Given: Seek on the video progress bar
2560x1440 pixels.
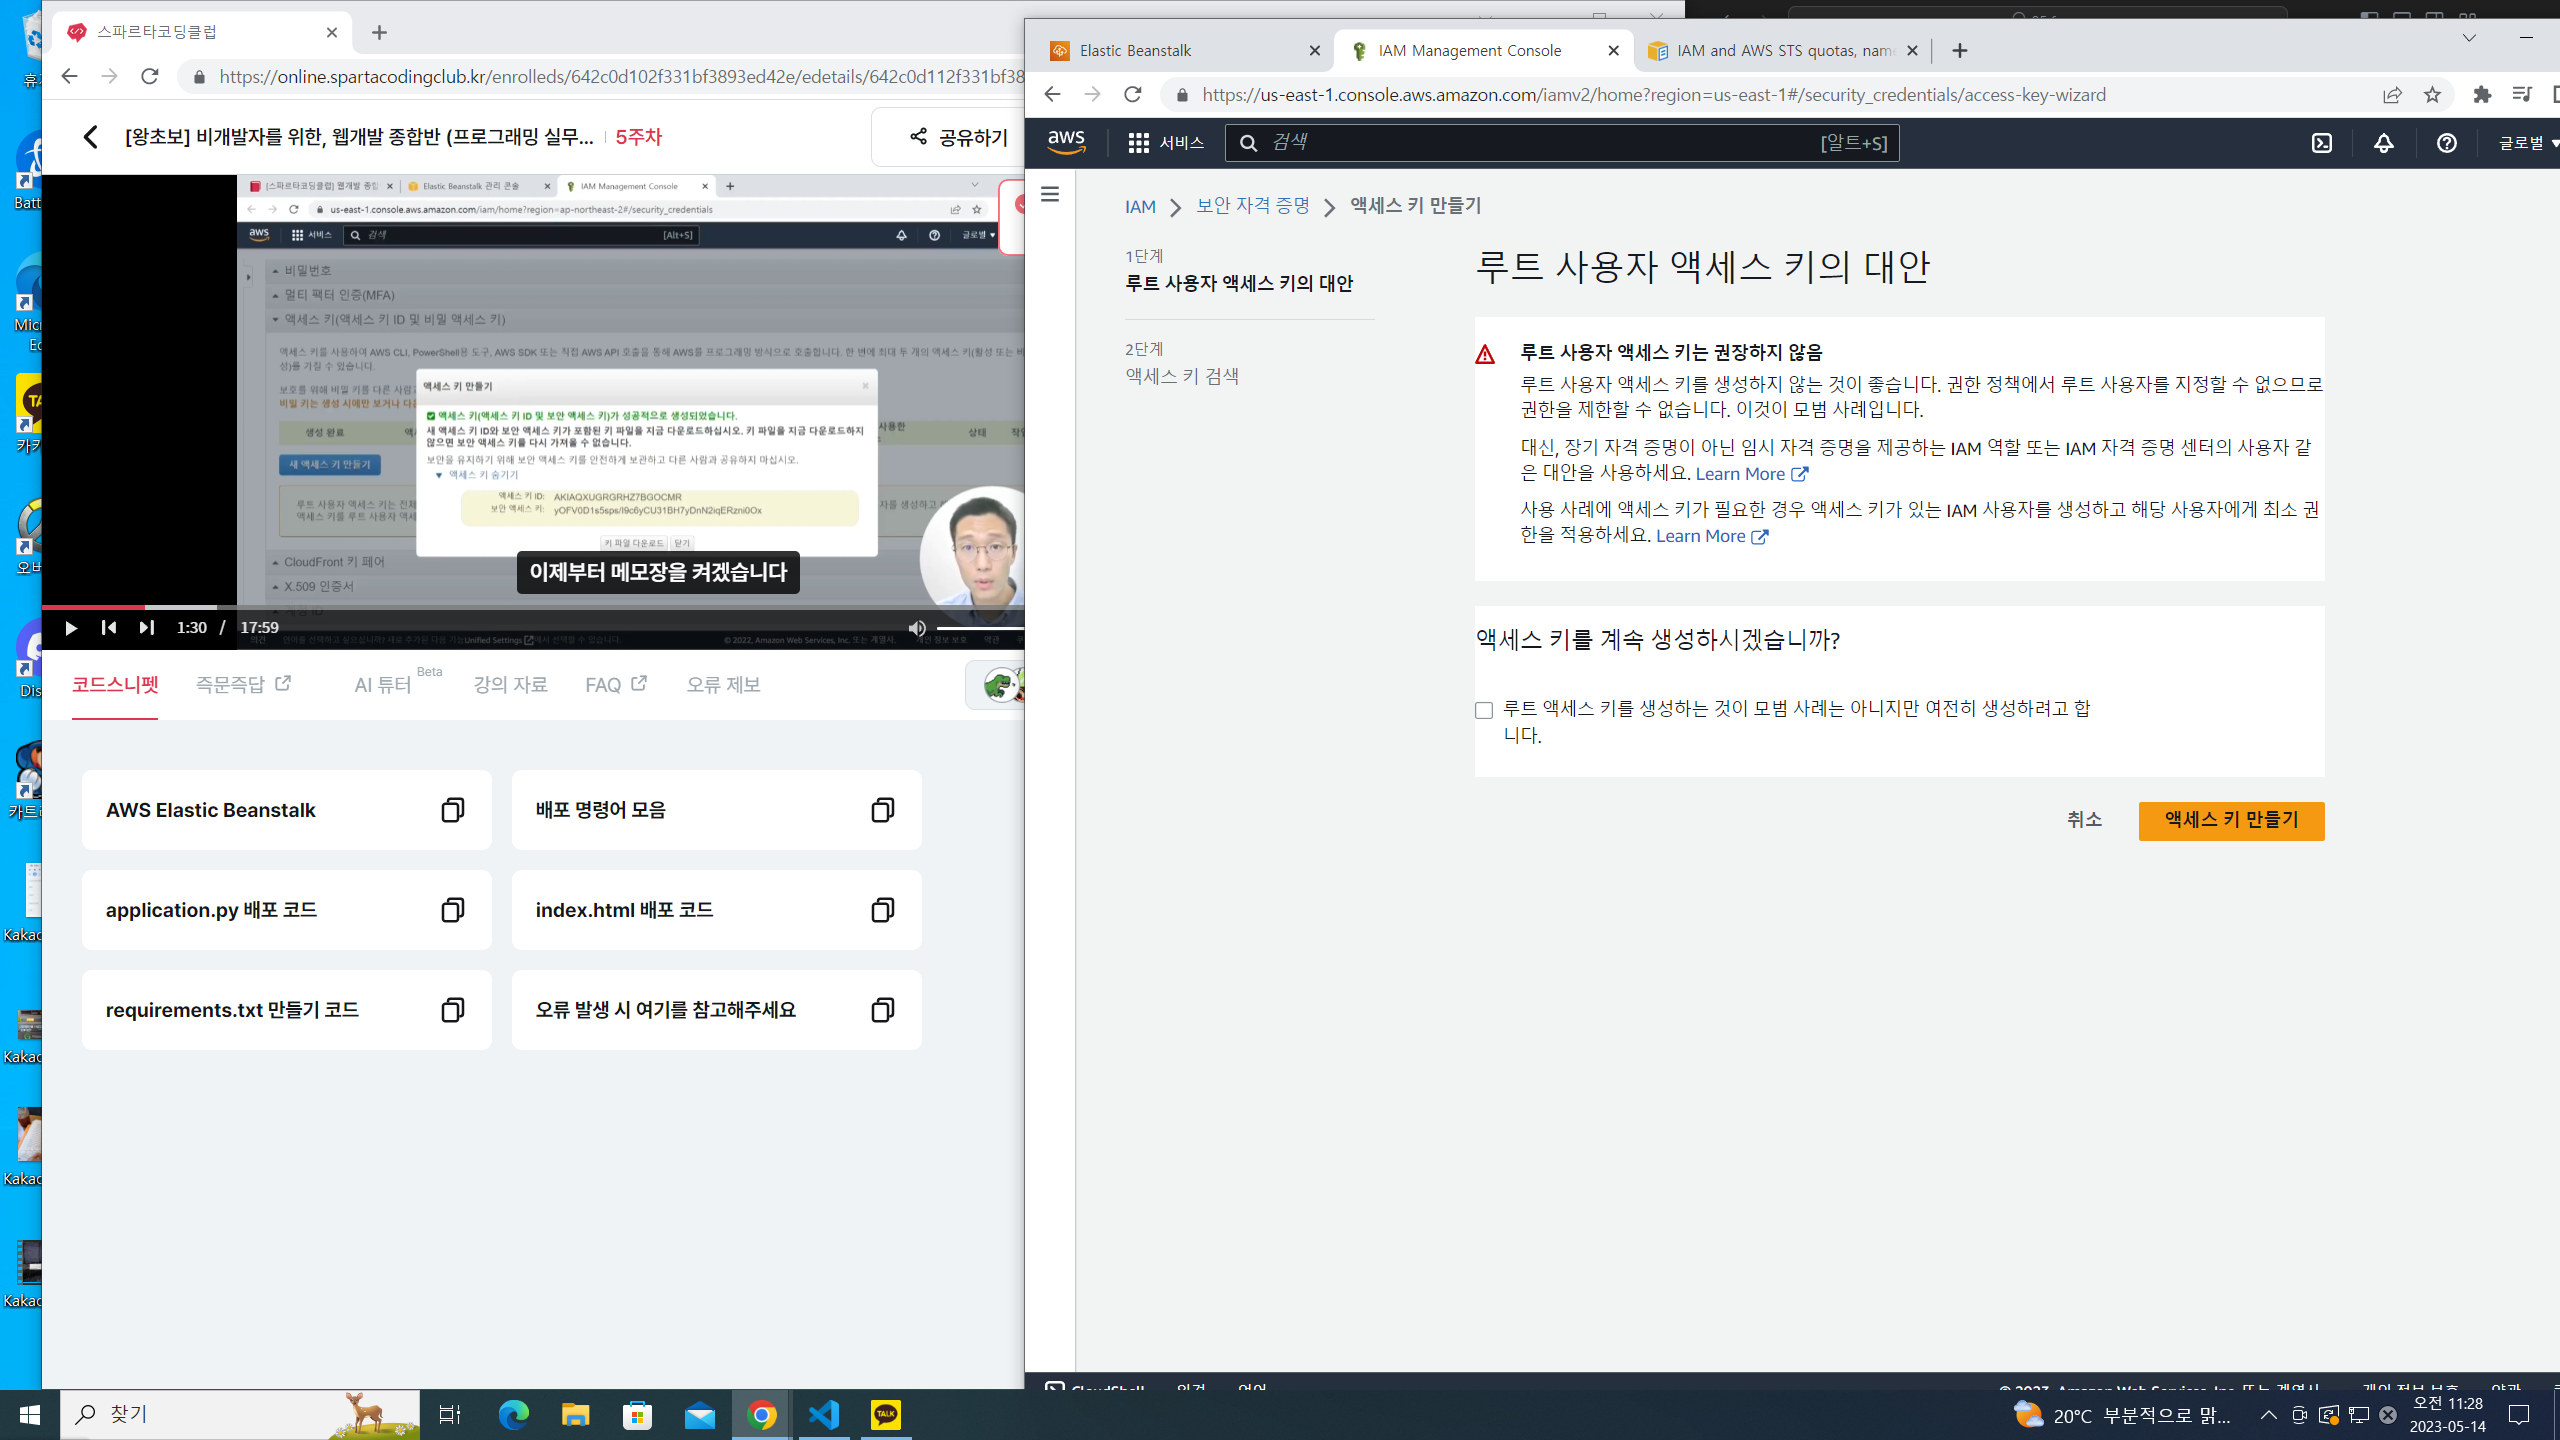Looking at the screenshot, I should (x=533, y=607).
